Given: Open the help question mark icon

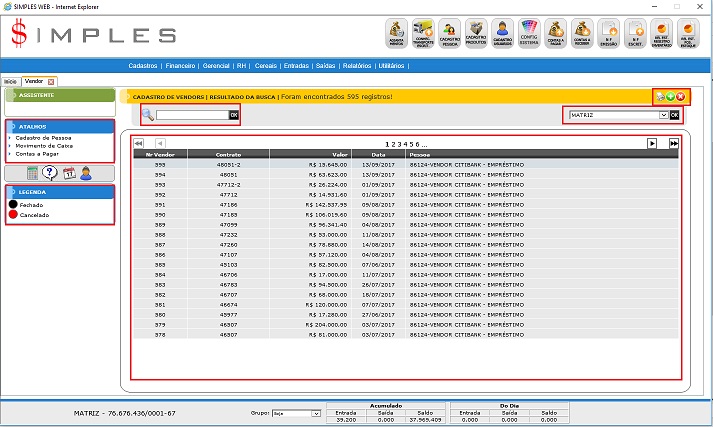Looking at the screenshot, I should coord(49,173).
